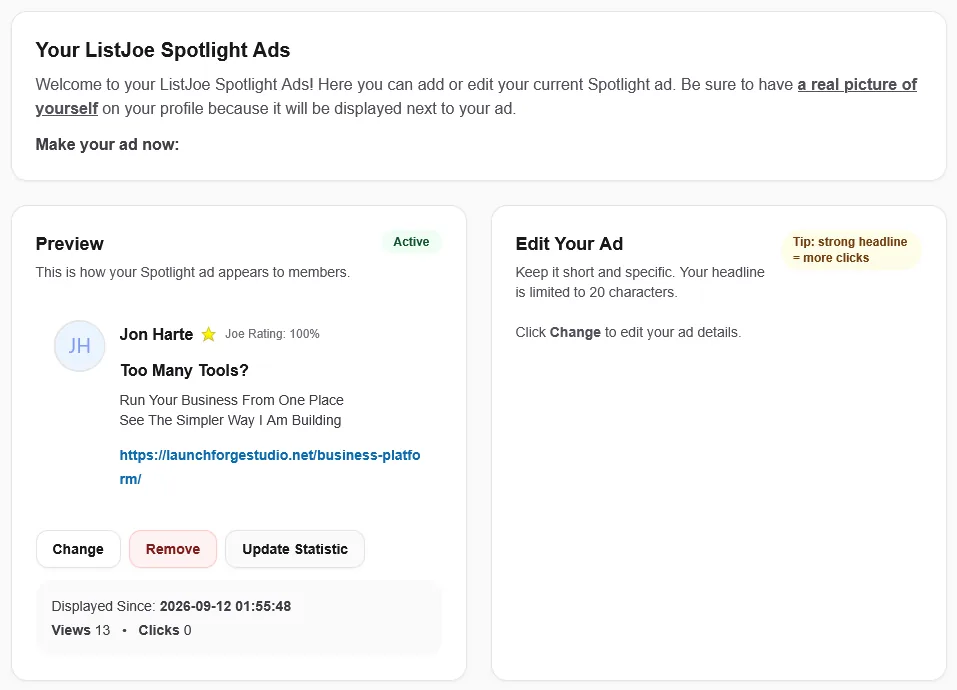Click the JH avatar circle
Viewport: 957px width, 690px height.
coord(79,346)
